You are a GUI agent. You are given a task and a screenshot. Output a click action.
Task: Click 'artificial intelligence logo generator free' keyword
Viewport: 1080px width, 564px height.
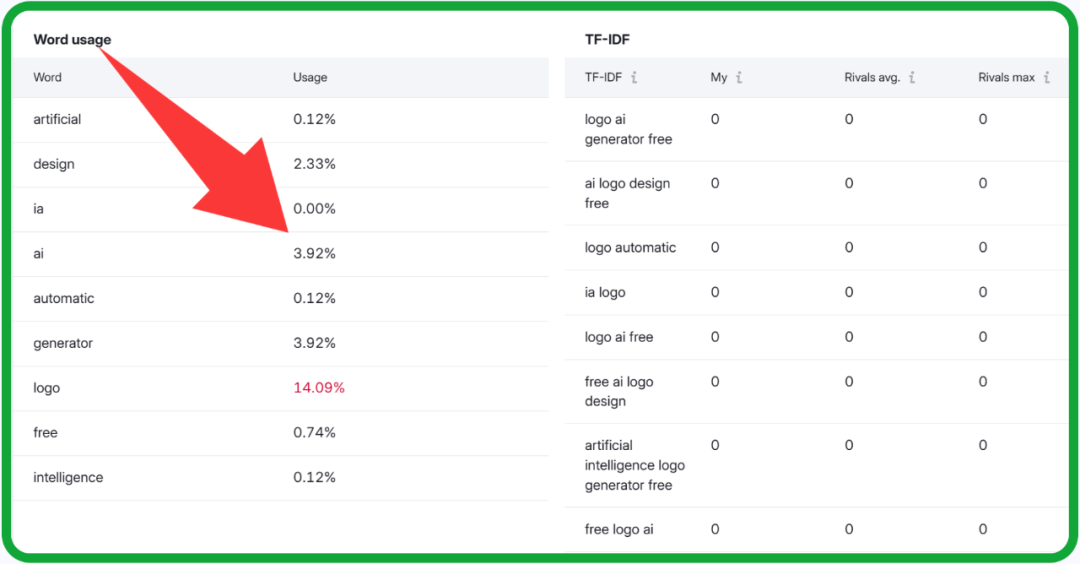coord(634,466)
